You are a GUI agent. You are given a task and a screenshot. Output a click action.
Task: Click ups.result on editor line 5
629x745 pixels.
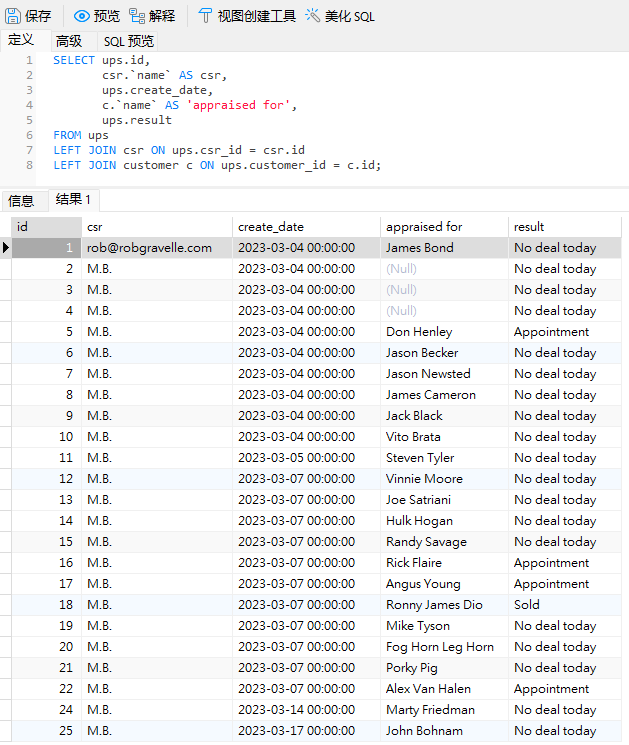pos(137,120)
